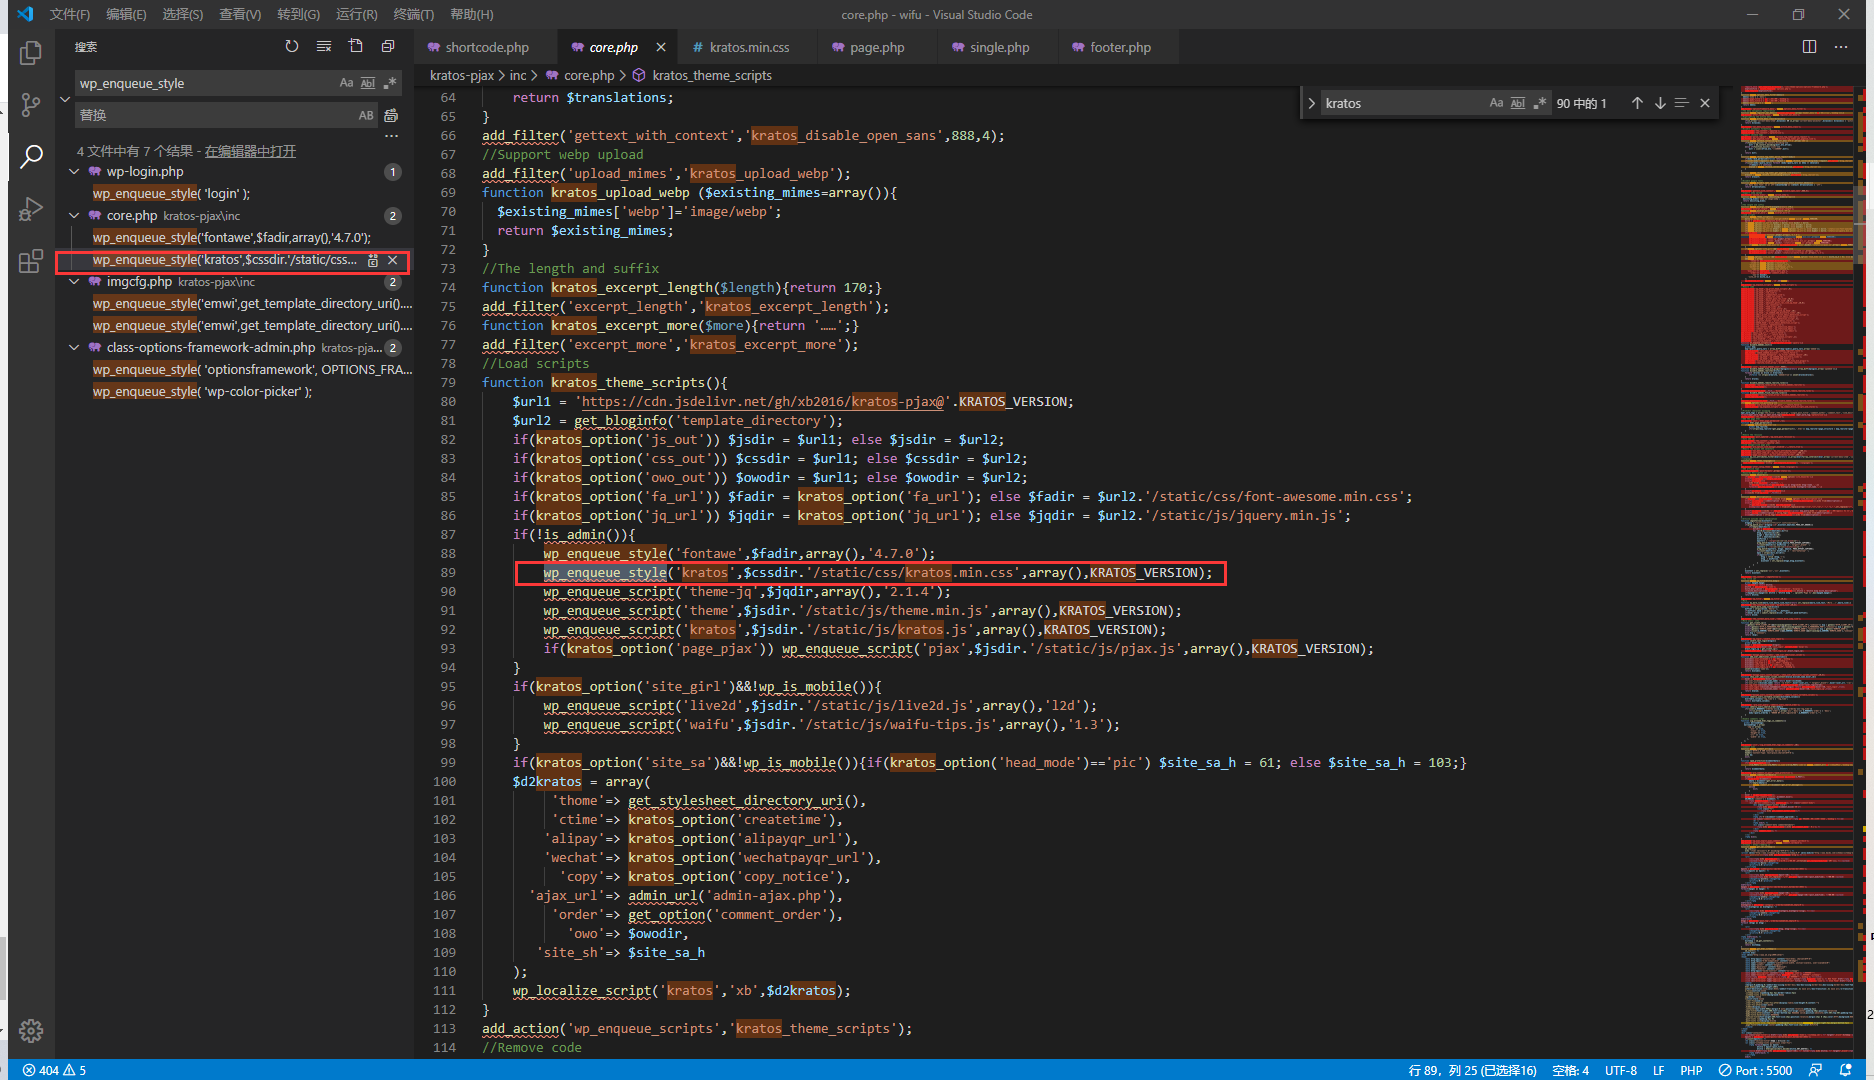The width and height of the screenshot is (1874, 1080).
Task: Change the PHP language mode in status bar
Action: (1691, 1070)
